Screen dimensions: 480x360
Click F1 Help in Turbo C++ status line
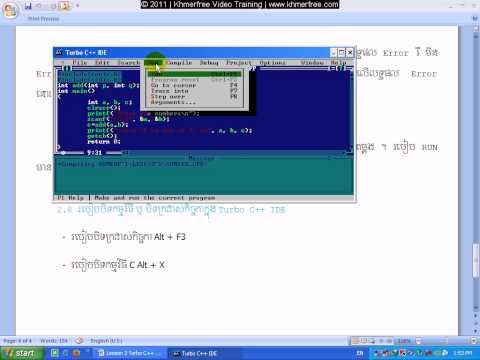(x=71, y=198)
